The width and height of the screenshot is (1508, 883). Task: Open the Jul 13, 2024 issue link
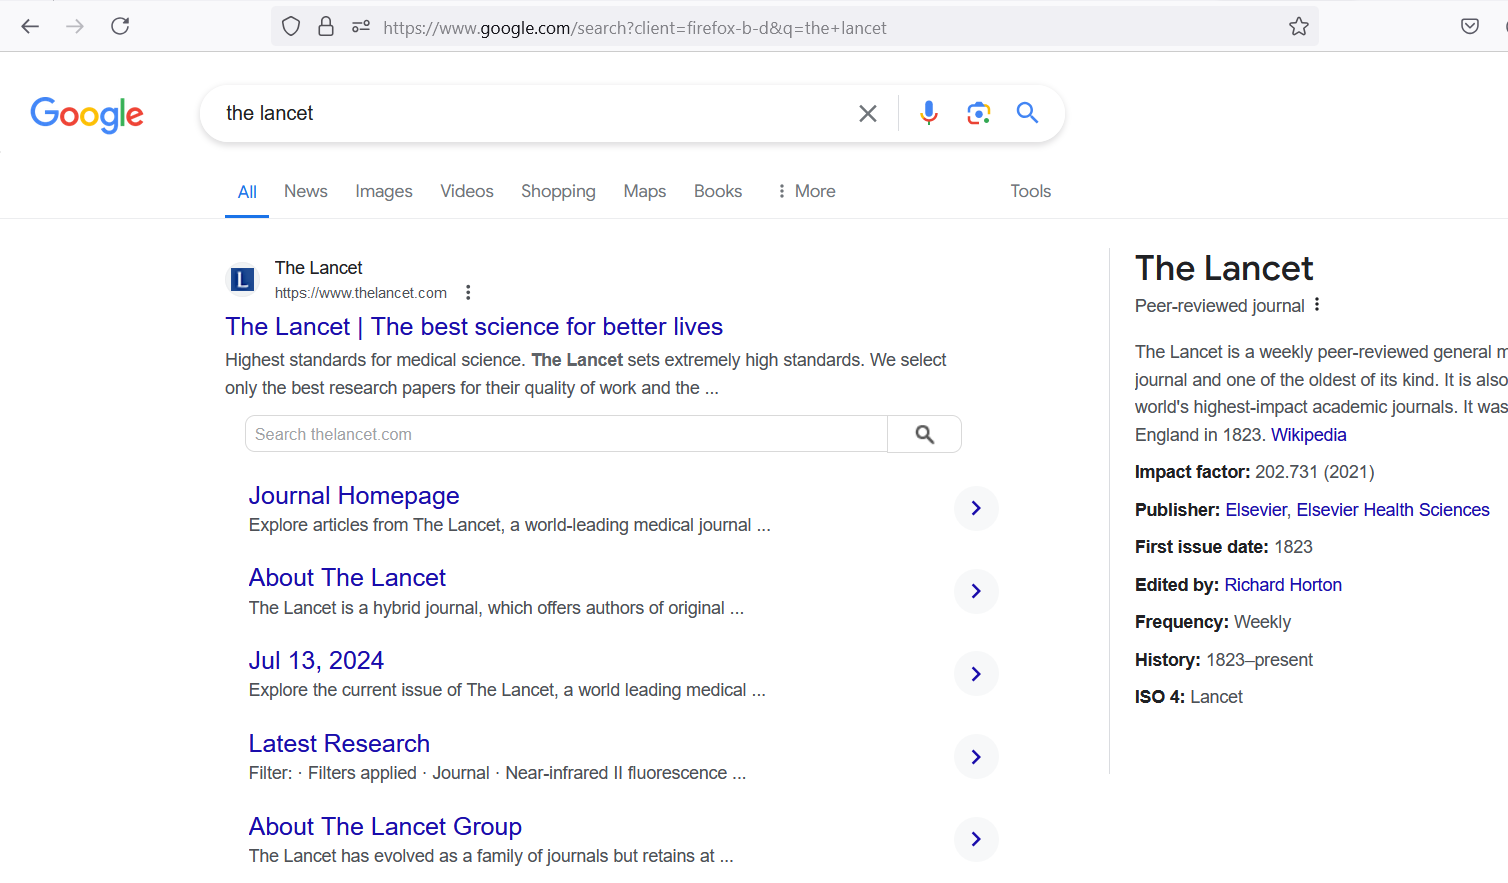[x=316, y=661]
